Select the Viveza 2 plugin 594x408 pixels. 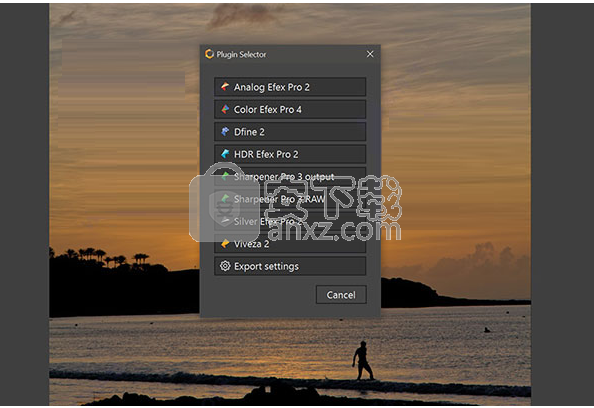pyautogui.click(x=290, y=244)
